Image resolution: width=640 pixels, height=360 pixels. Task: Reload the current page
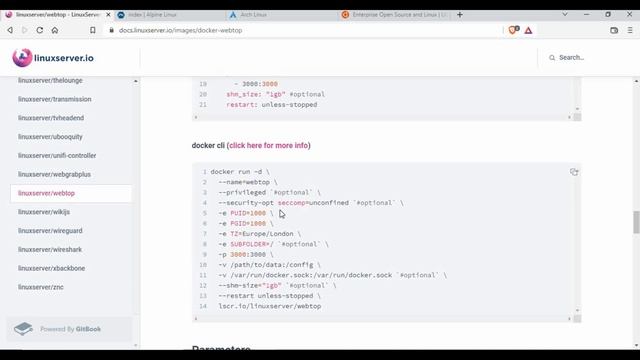40,30
